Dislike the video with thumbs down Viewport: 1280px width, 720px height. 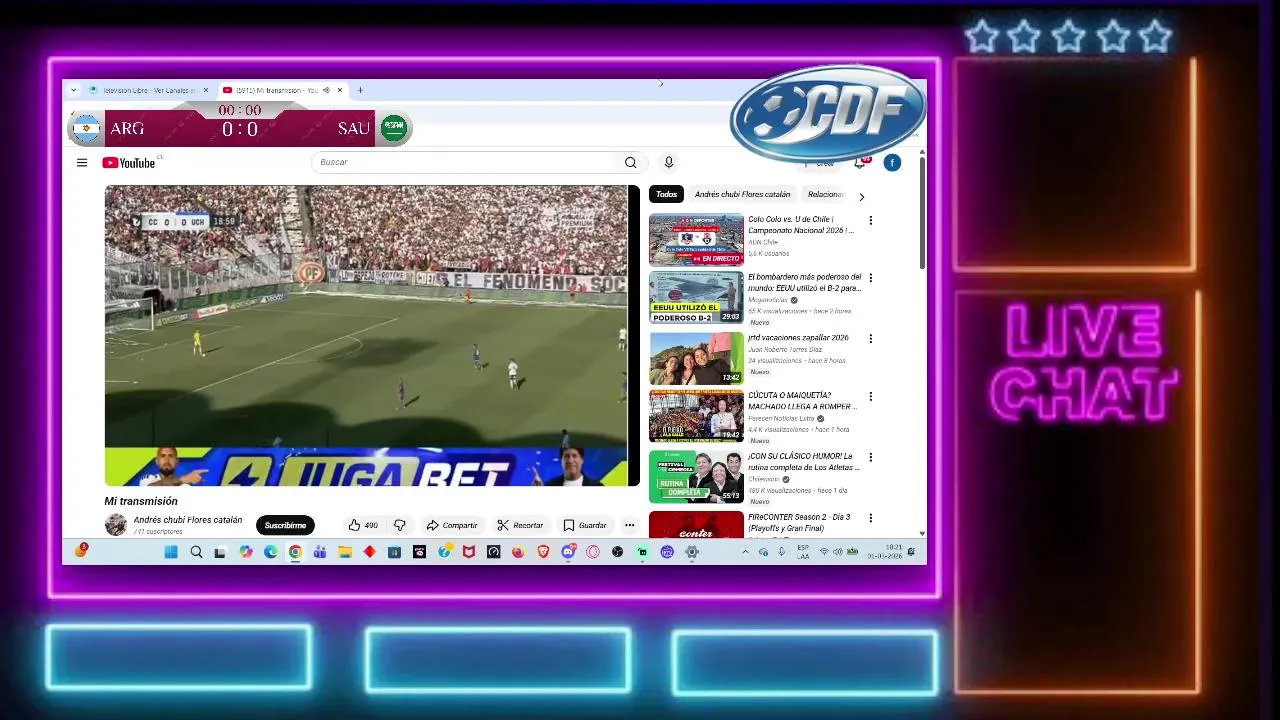point(399,525)
